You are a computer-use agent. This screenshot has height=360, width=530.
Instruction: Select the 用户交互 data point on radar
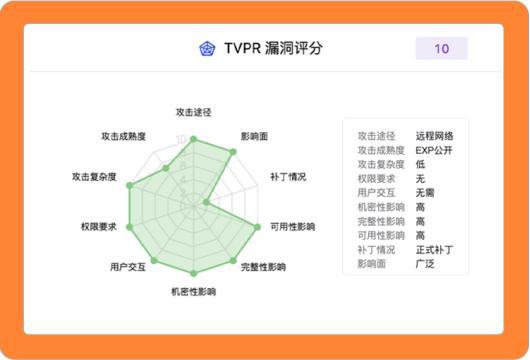coord(154,260)
